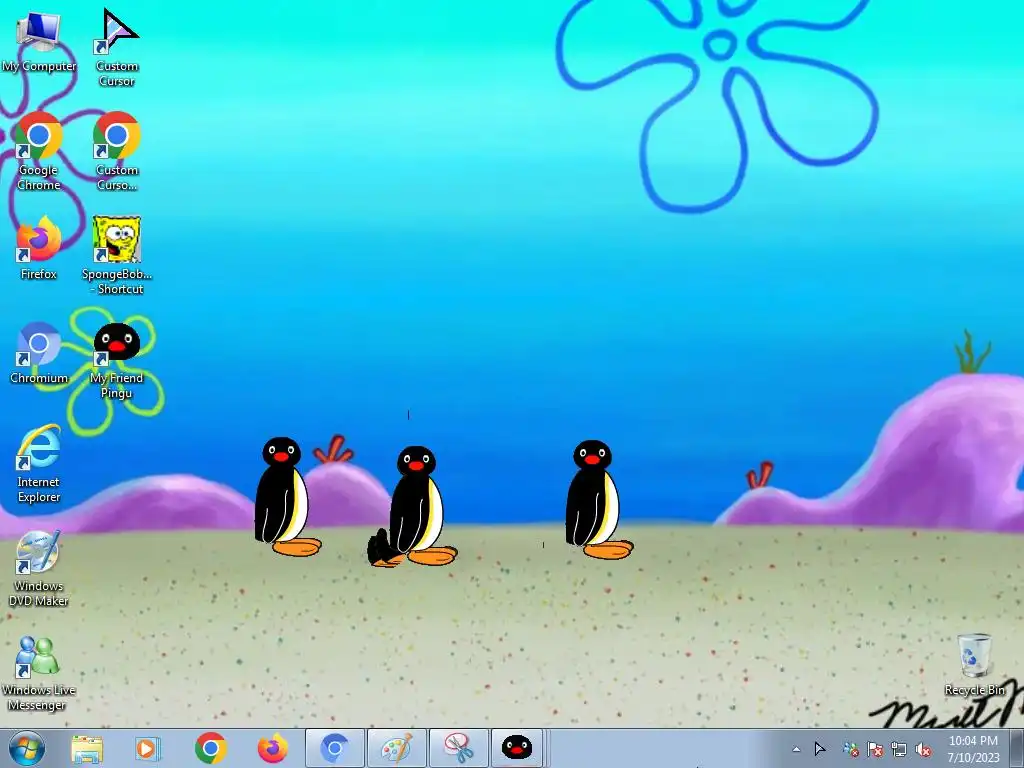This screenshot has height=768, width=1024.
Task: Open Google Chrome from the taskbar
Action: [x=210, y=748]
